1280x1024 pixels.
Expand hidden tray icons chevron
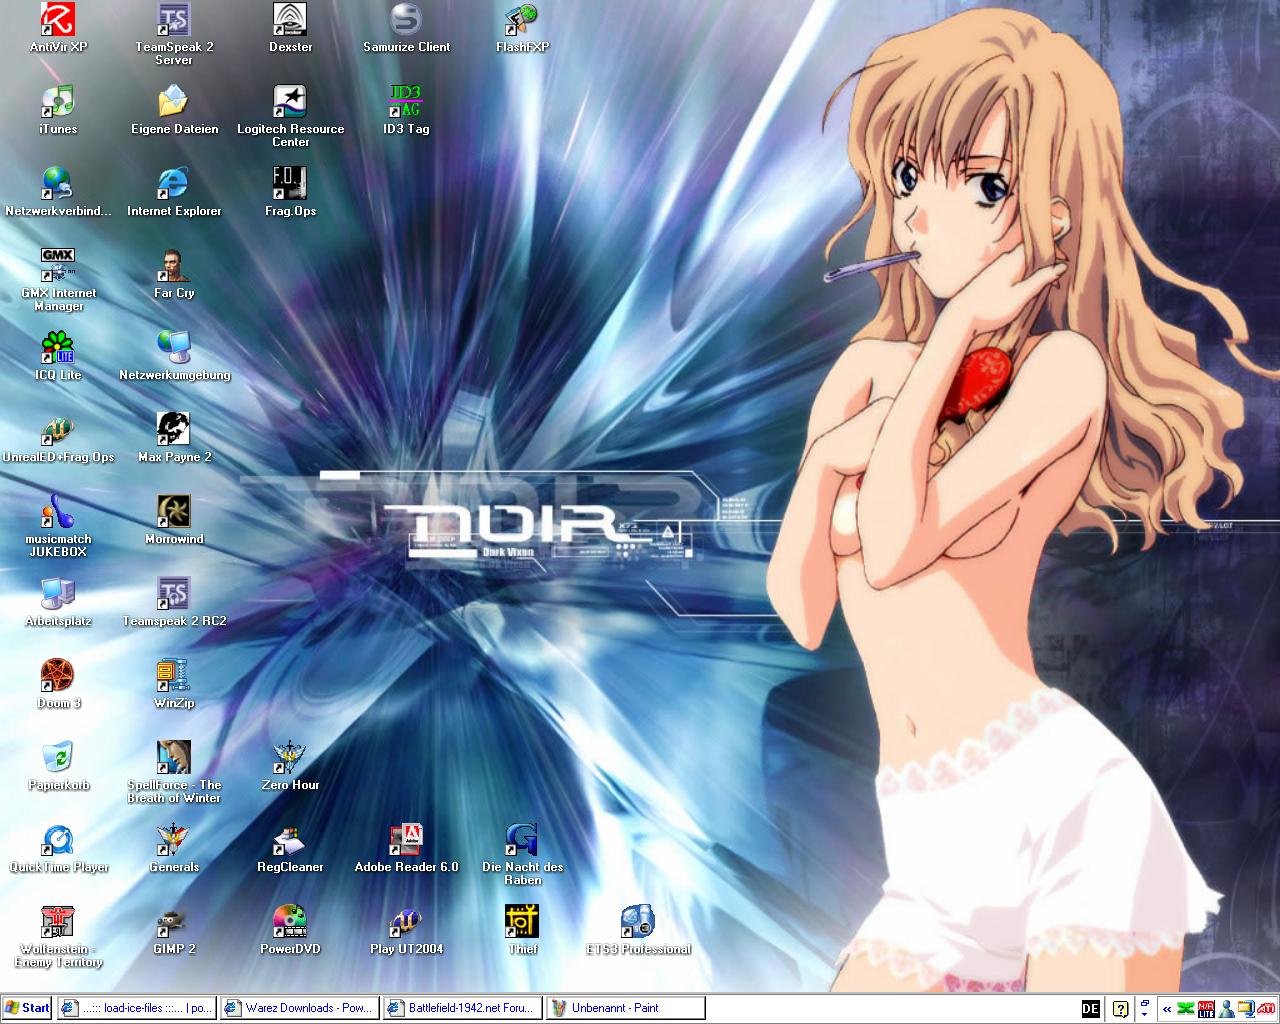coord(1166,1009)
